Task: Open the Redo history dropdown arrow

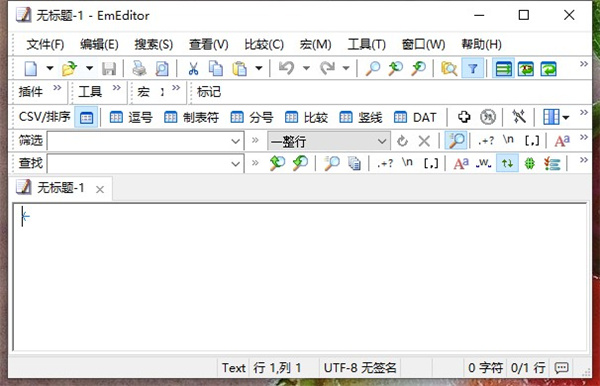Action: click(346, 68)
